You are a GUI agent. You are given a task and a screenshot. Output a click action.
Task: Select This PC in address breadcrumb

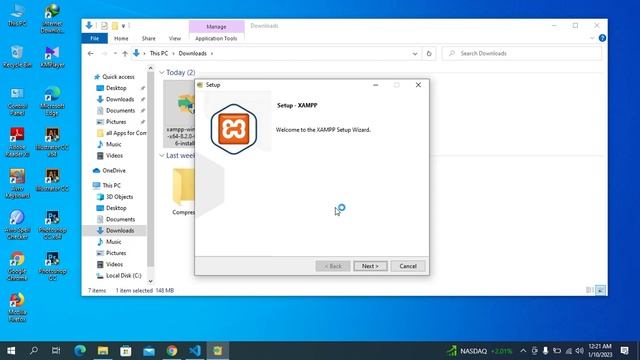pos(159,53)
